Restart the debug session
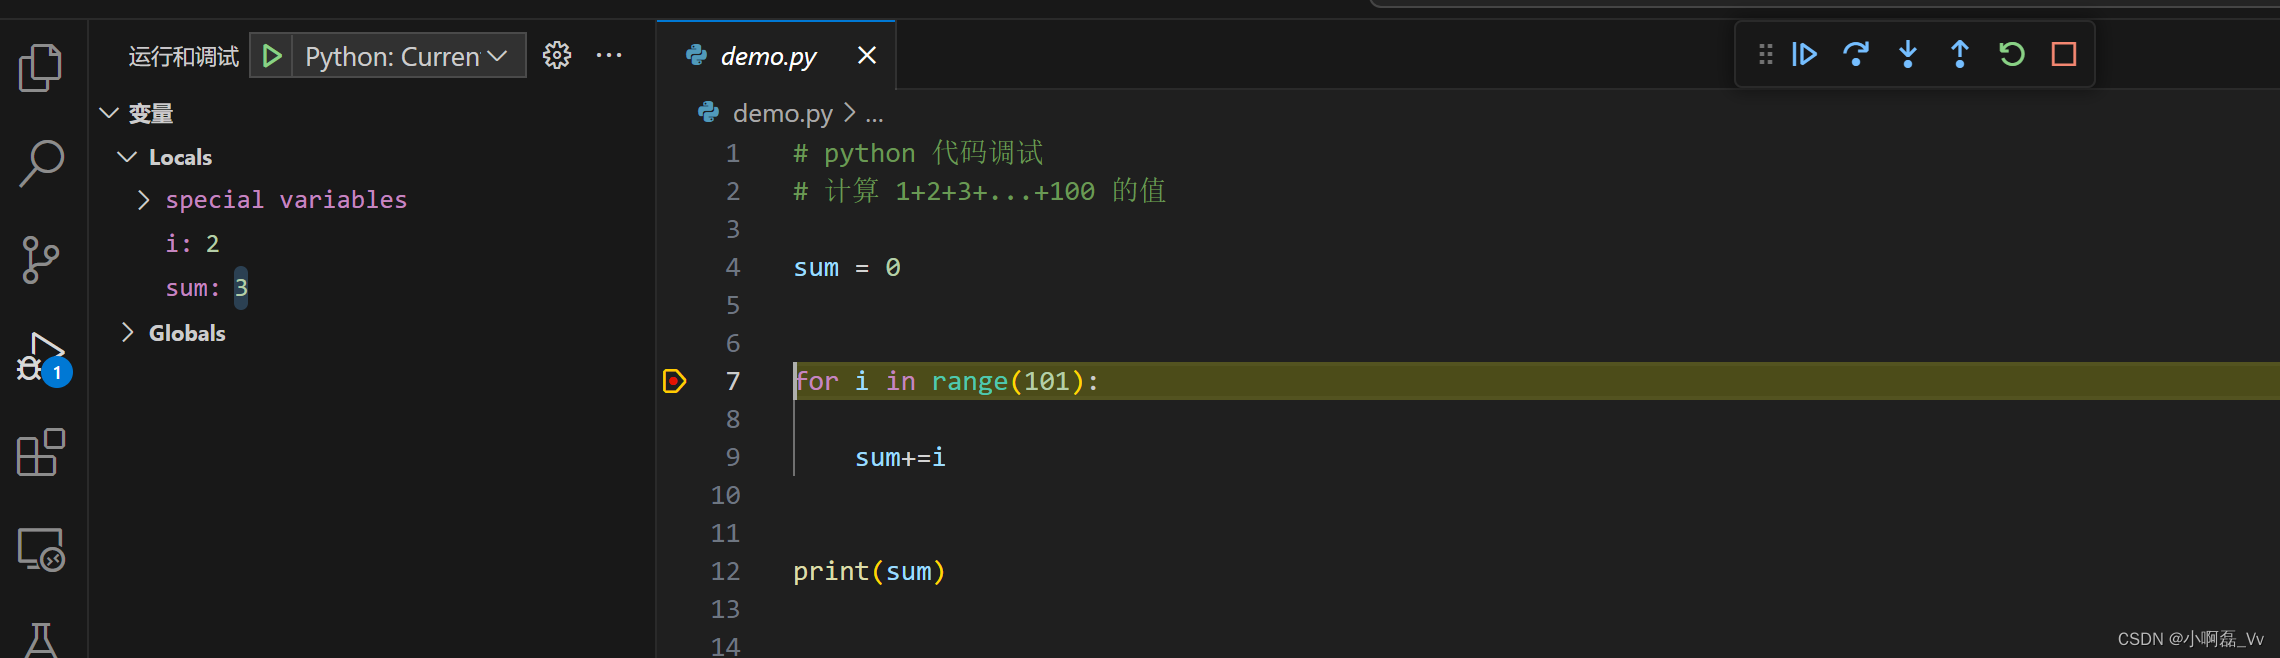The image size is (2280, 658). 2012,54
